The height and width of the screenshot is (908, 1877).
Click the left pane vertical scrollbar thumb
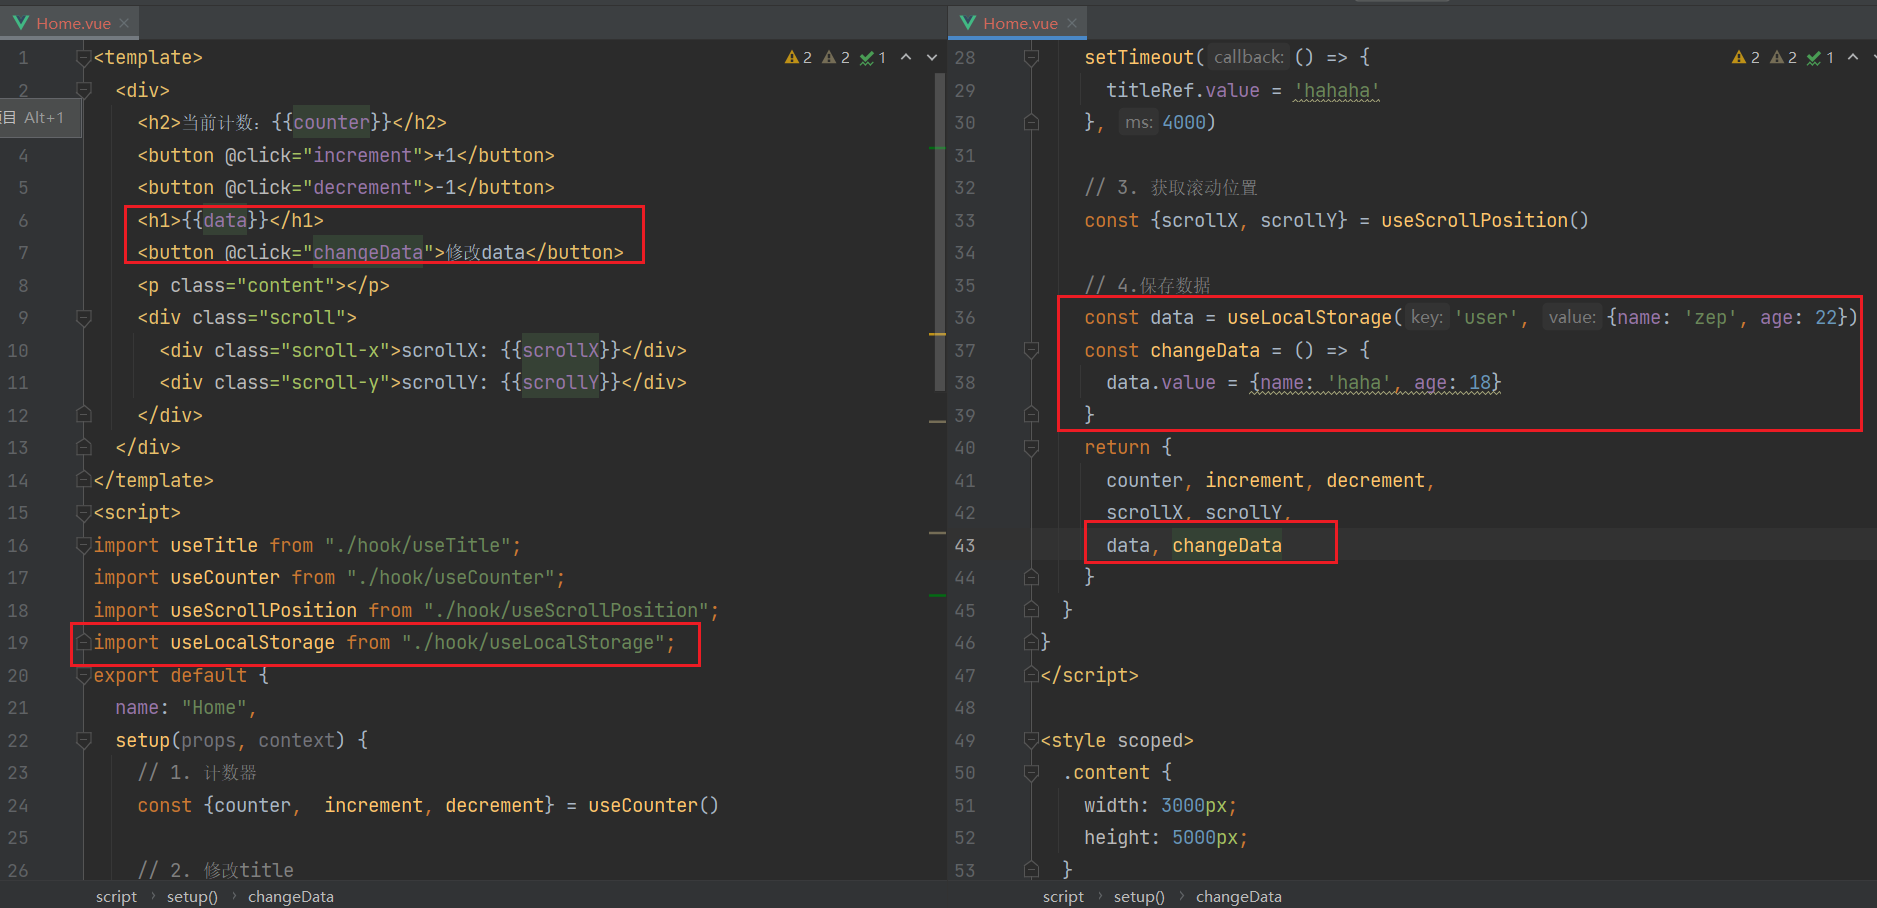939,230
